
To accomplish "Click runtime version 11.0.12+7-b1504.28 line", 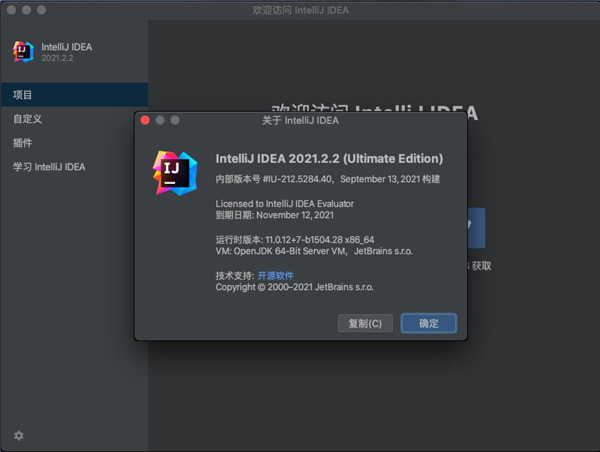I will click(x=295, y=240).
